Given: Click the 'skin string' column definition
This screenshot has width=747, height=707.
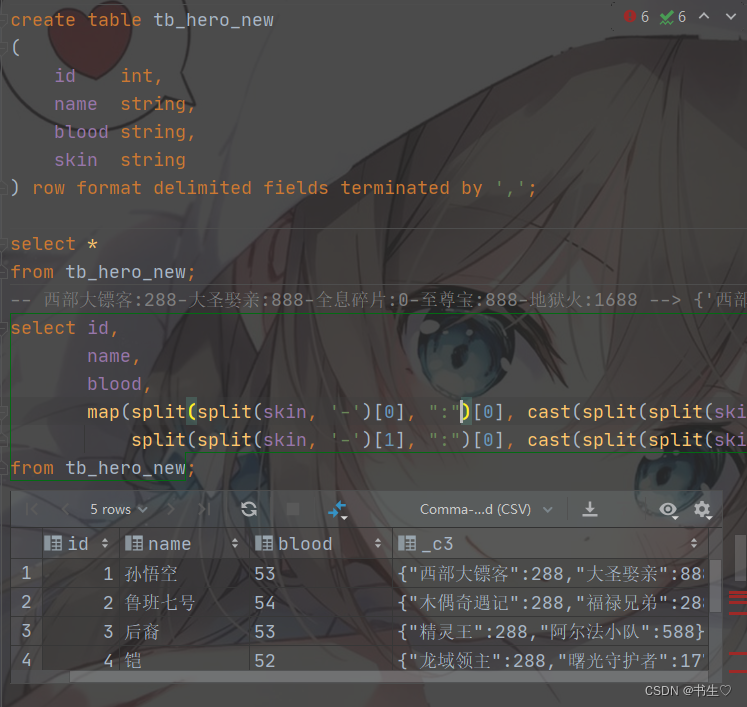Looking at the screenshot, I should tap(120, 160).
